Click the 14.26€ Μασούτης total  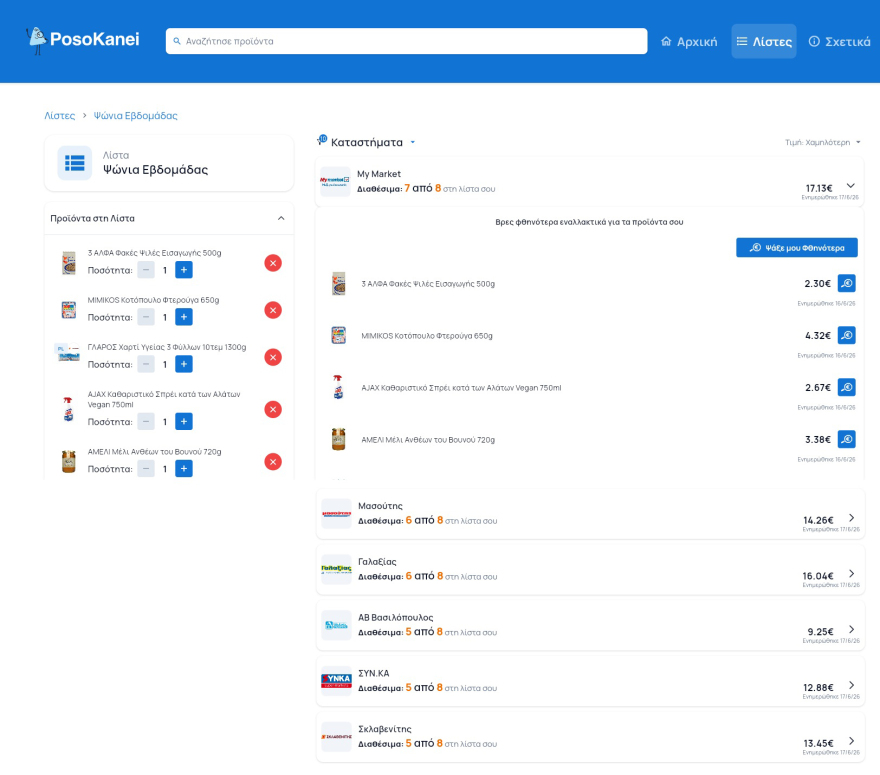coord(818,520)
